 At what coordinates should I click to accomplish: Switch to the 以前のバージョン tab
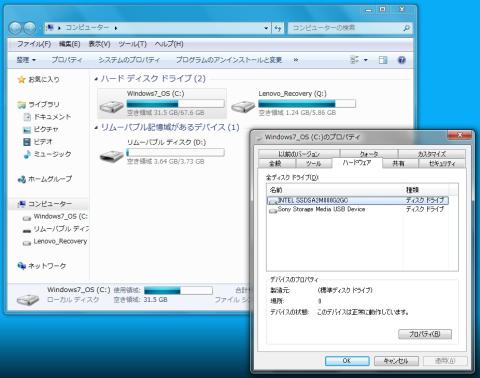[x=299, y=154]
